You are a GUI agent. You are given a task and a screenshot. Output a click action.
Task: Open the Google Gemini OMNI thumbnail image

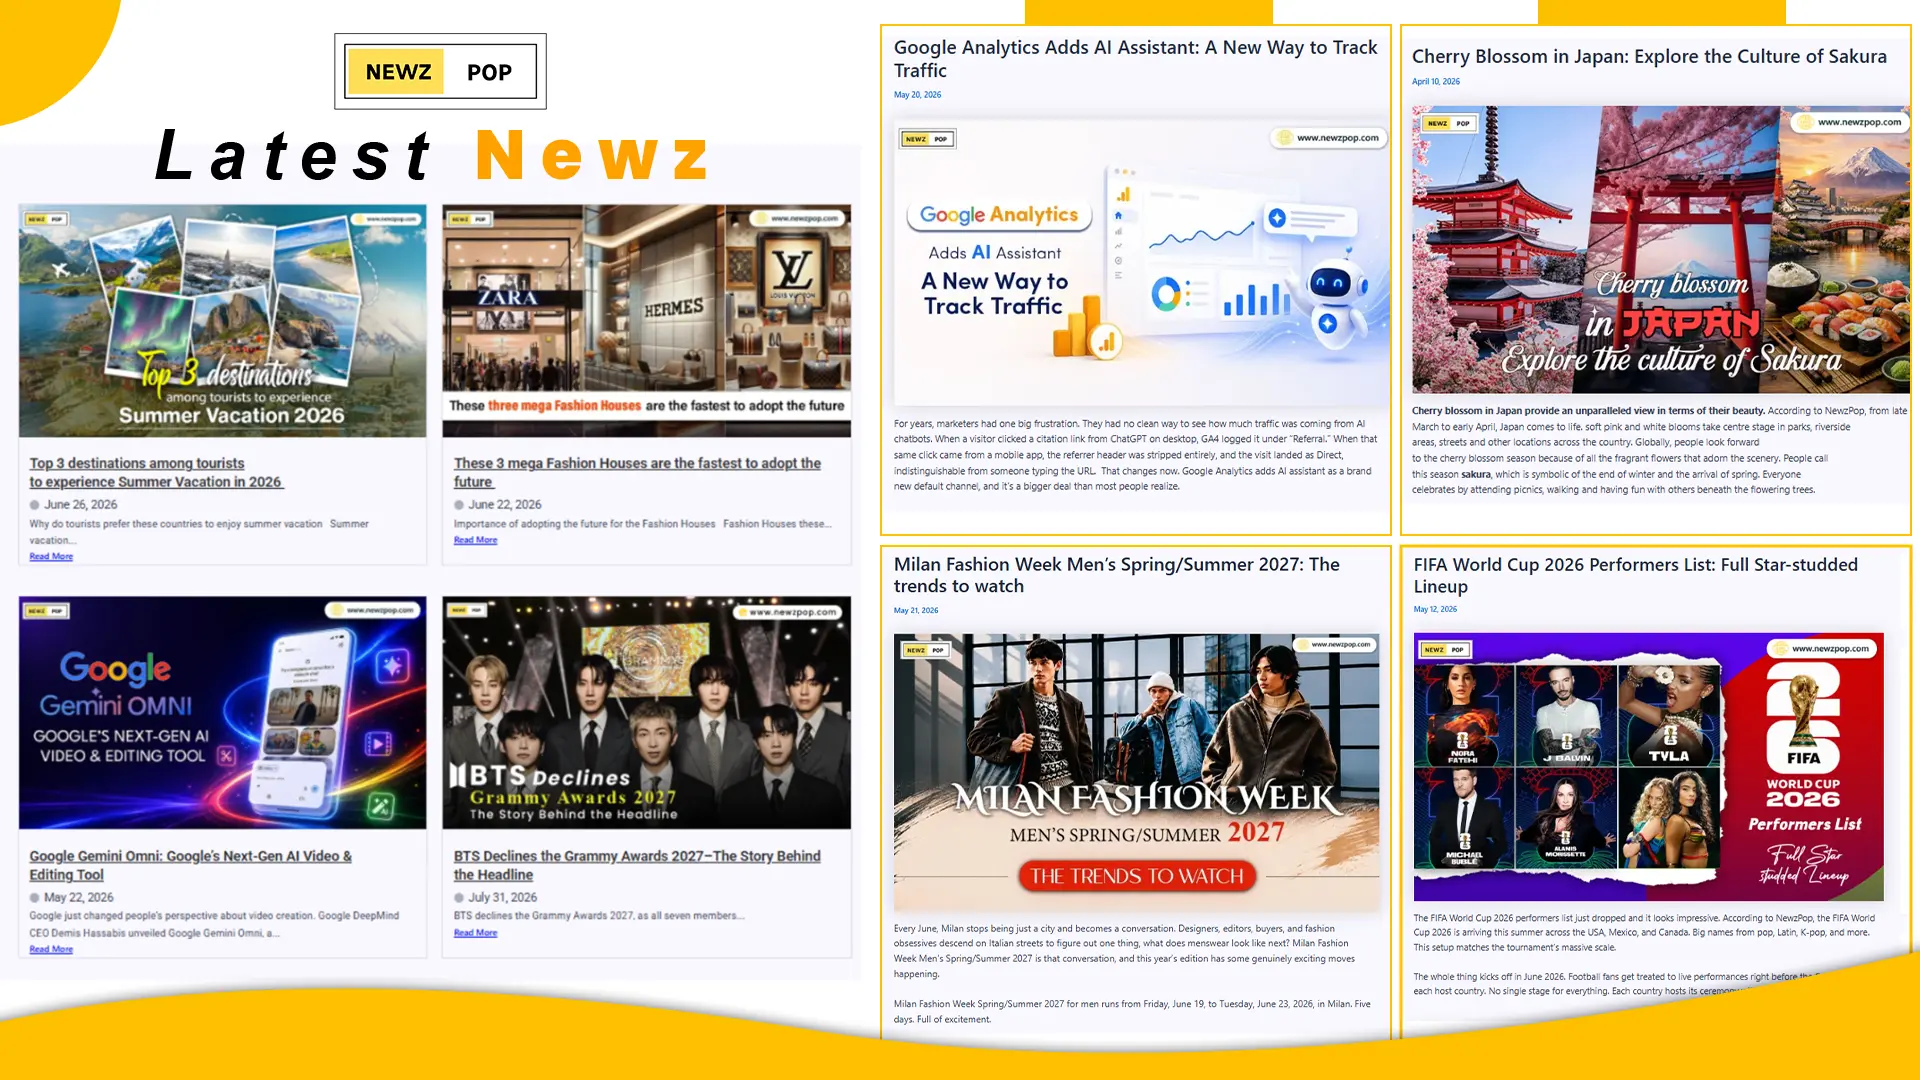coord(222,713)
